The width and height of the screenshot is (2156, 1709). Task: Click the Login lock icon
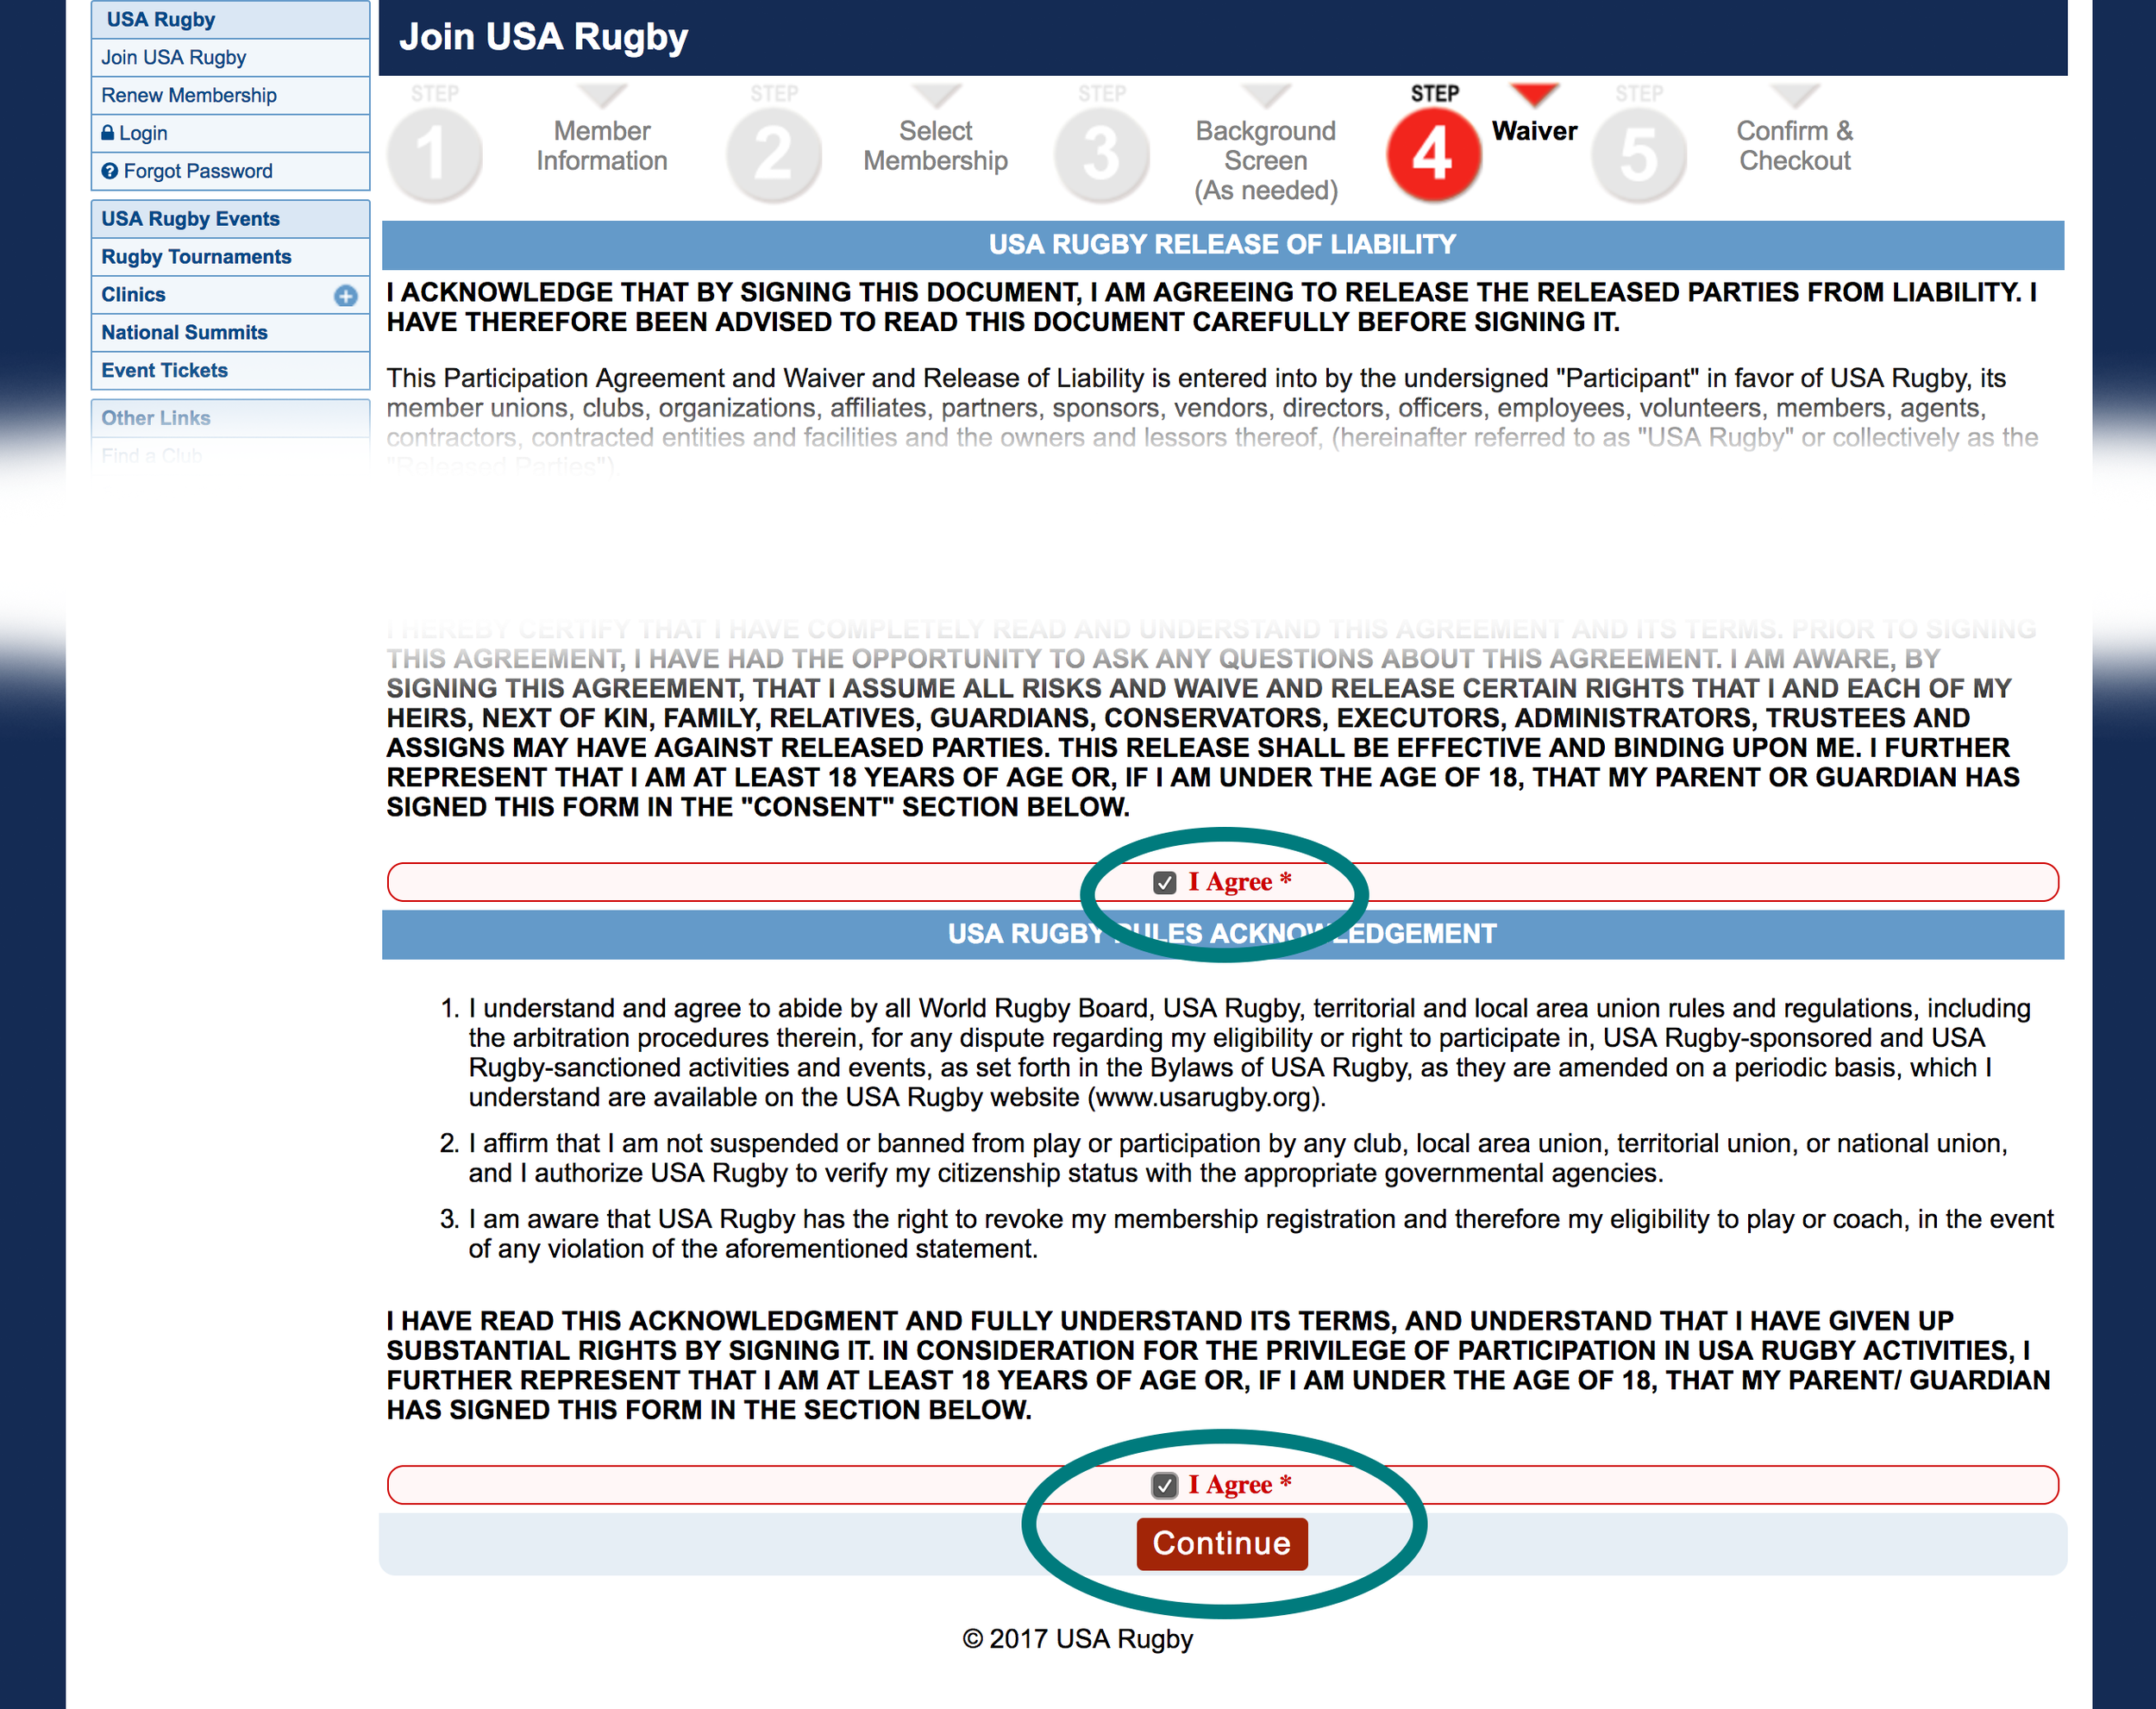click(108, 133)
